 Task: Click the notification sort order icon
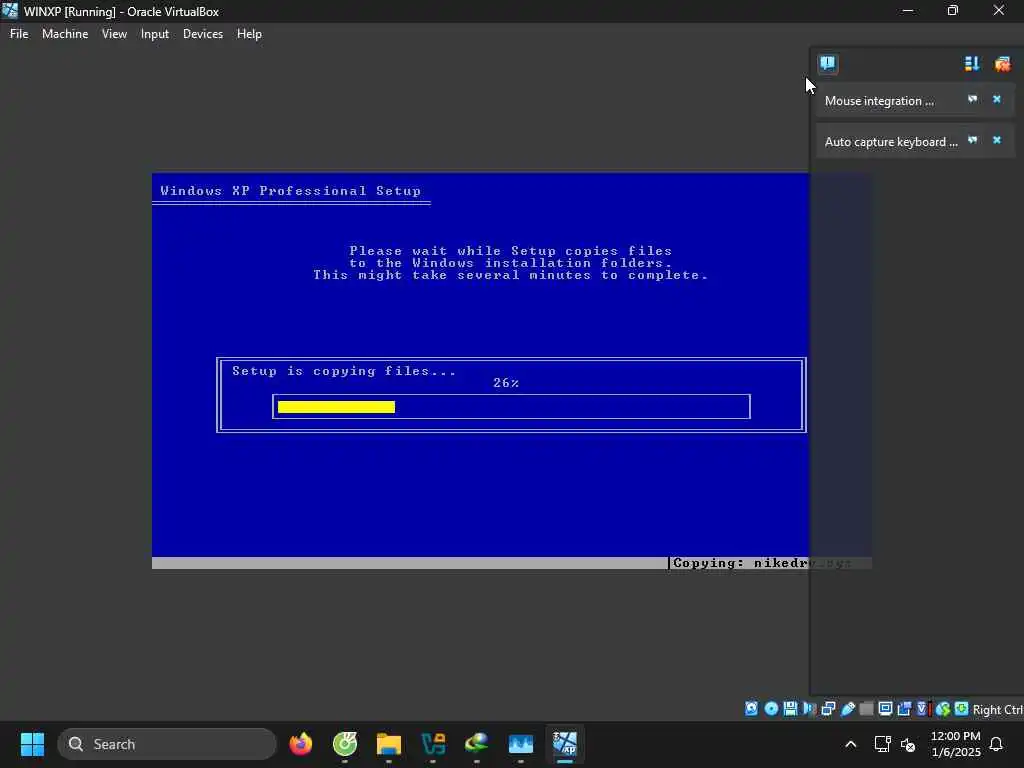[x=972, y=63]
